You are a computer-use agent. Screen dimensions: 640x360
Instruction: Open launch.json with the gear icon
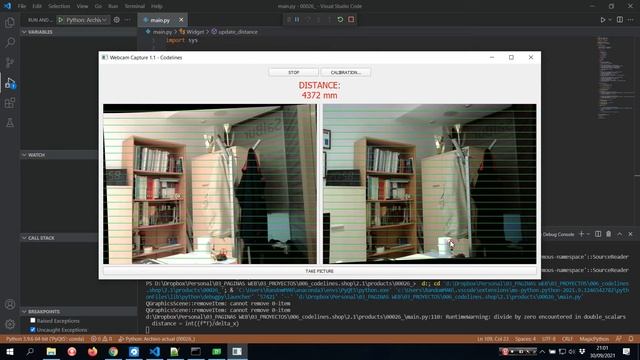pos(117,20)
